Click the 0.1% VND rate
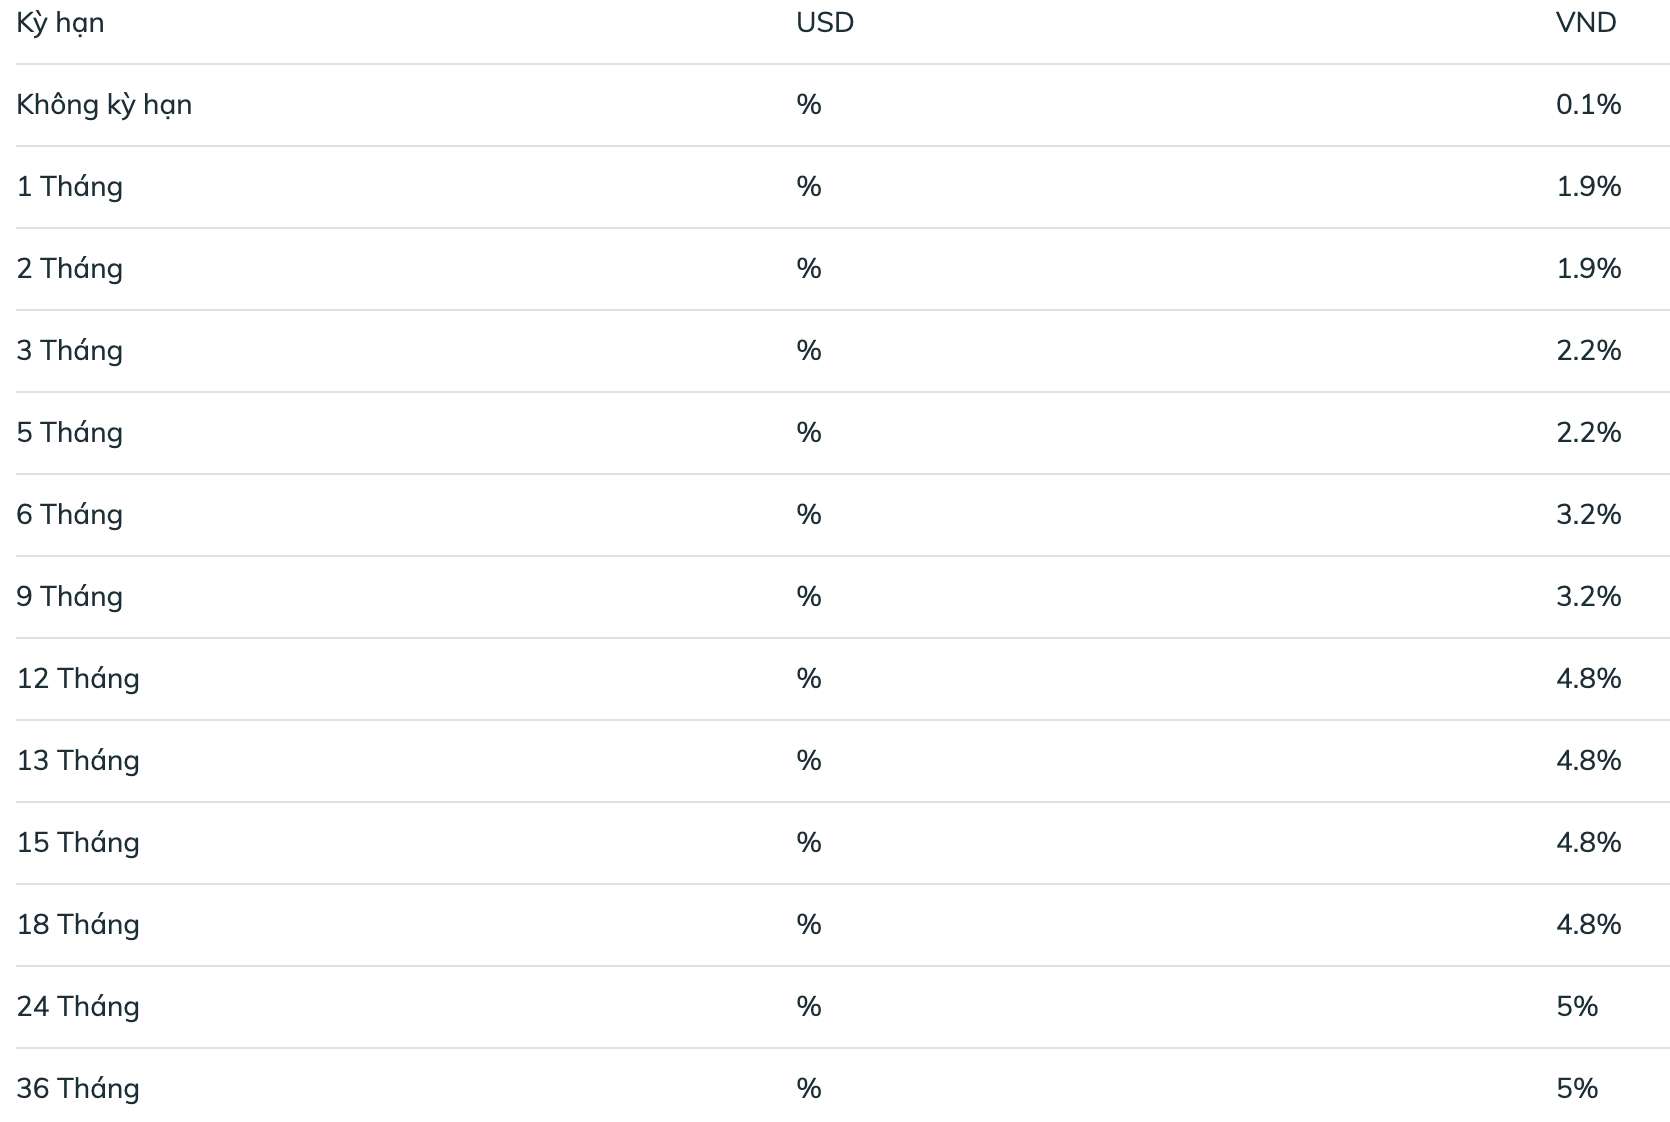Screen dimensions: 1670x1122 click(1588, 105)
